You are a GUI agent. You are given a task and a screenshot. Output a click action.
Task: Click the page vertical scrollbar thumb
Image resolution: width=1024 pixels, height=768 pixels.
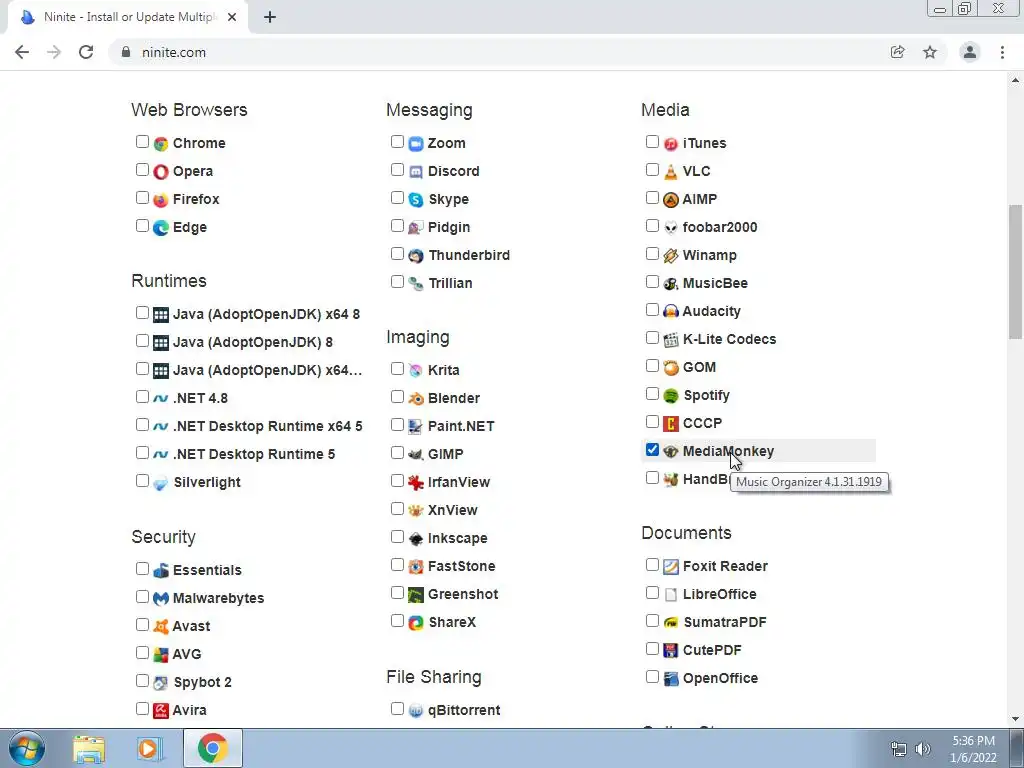[1016, 272]
